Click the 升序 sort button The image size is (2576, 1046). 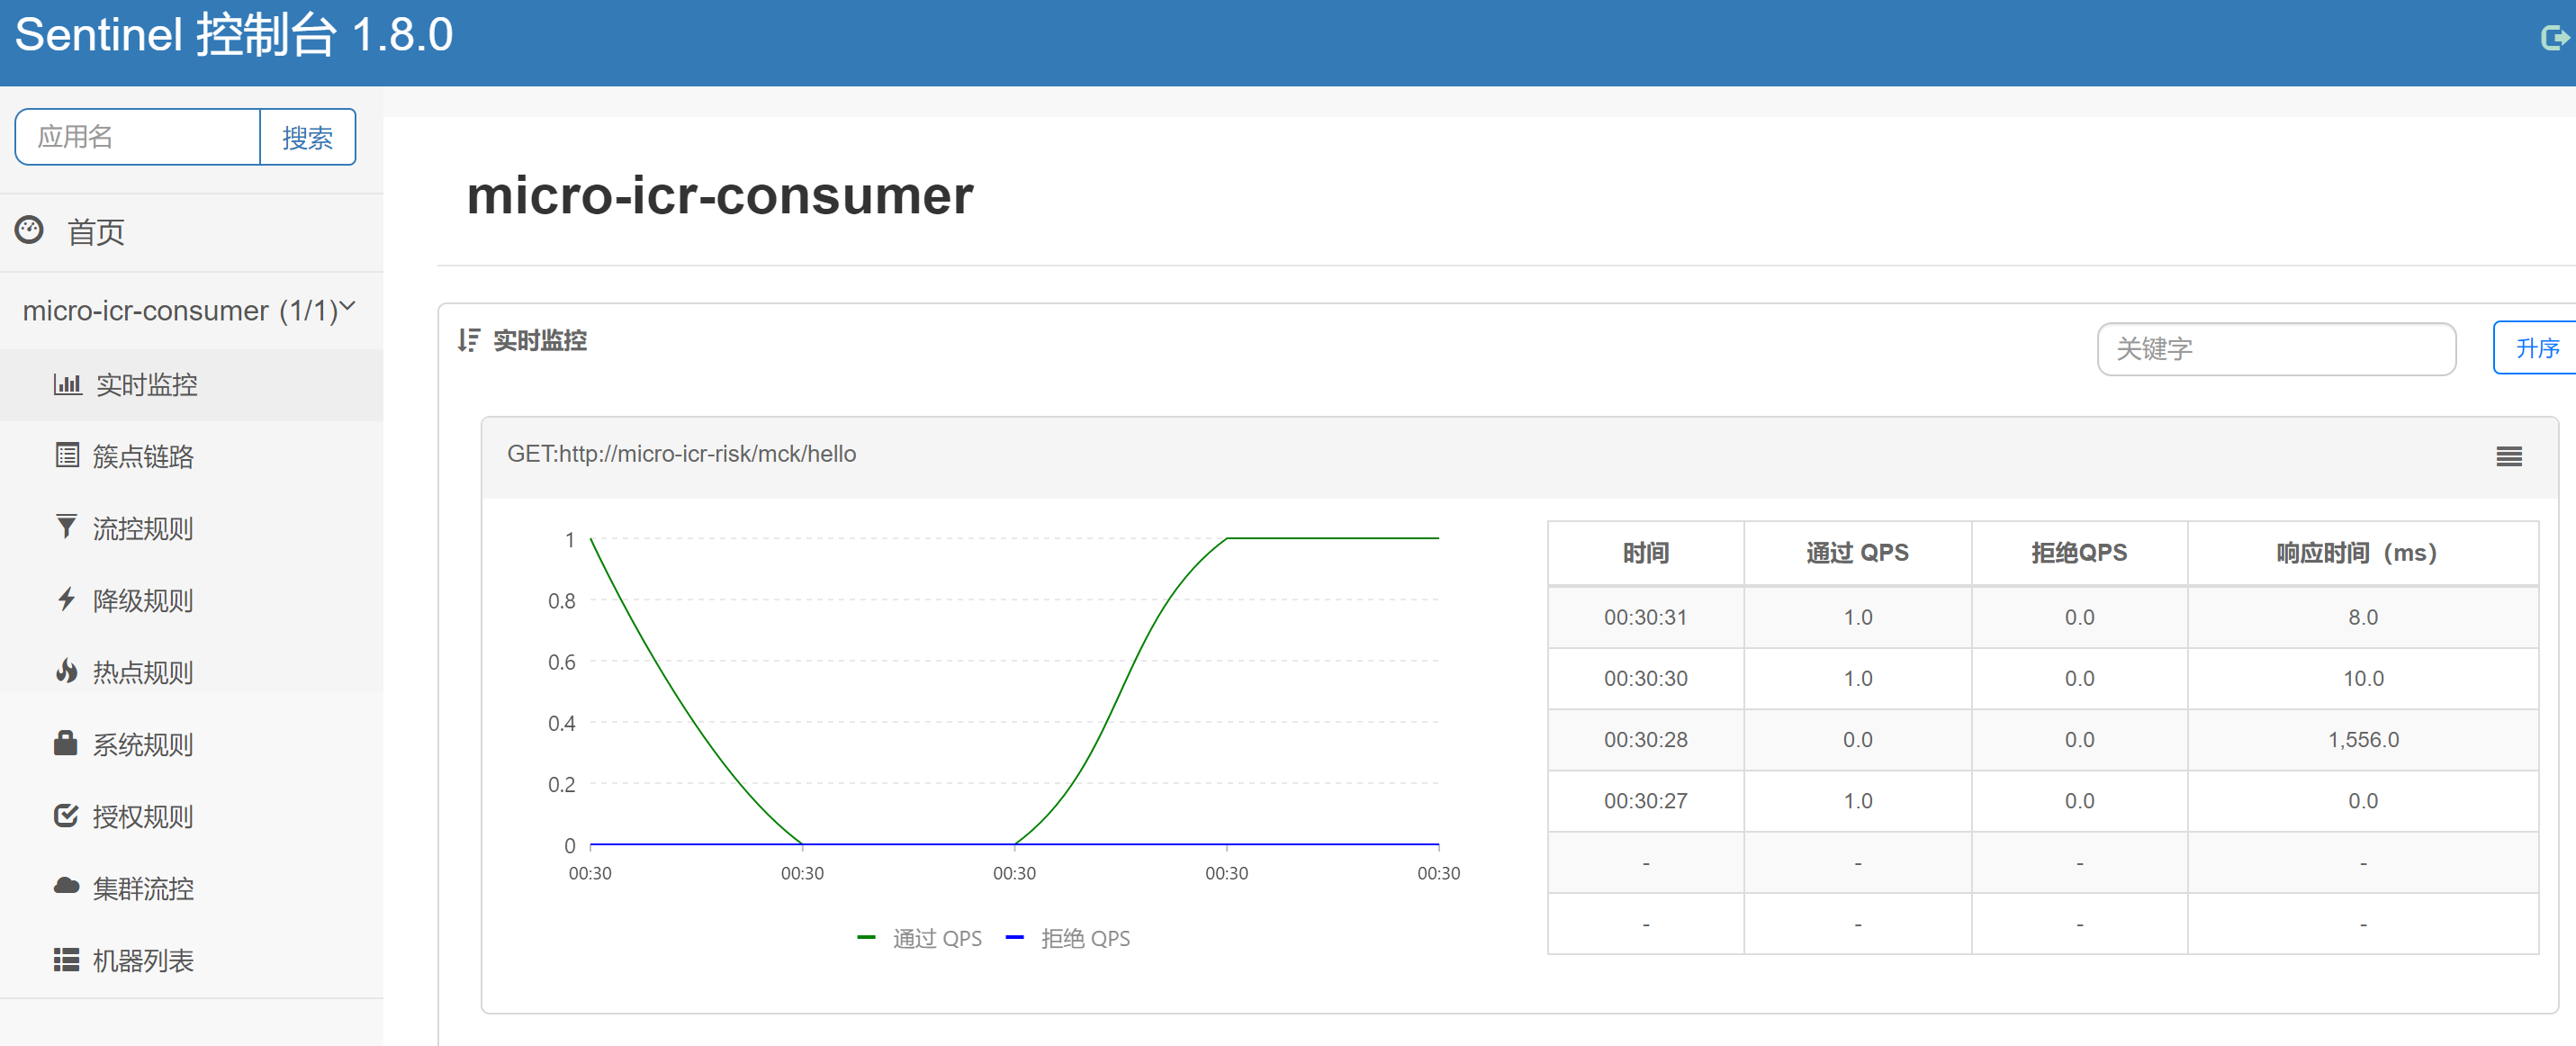[x=2536, y=348]
